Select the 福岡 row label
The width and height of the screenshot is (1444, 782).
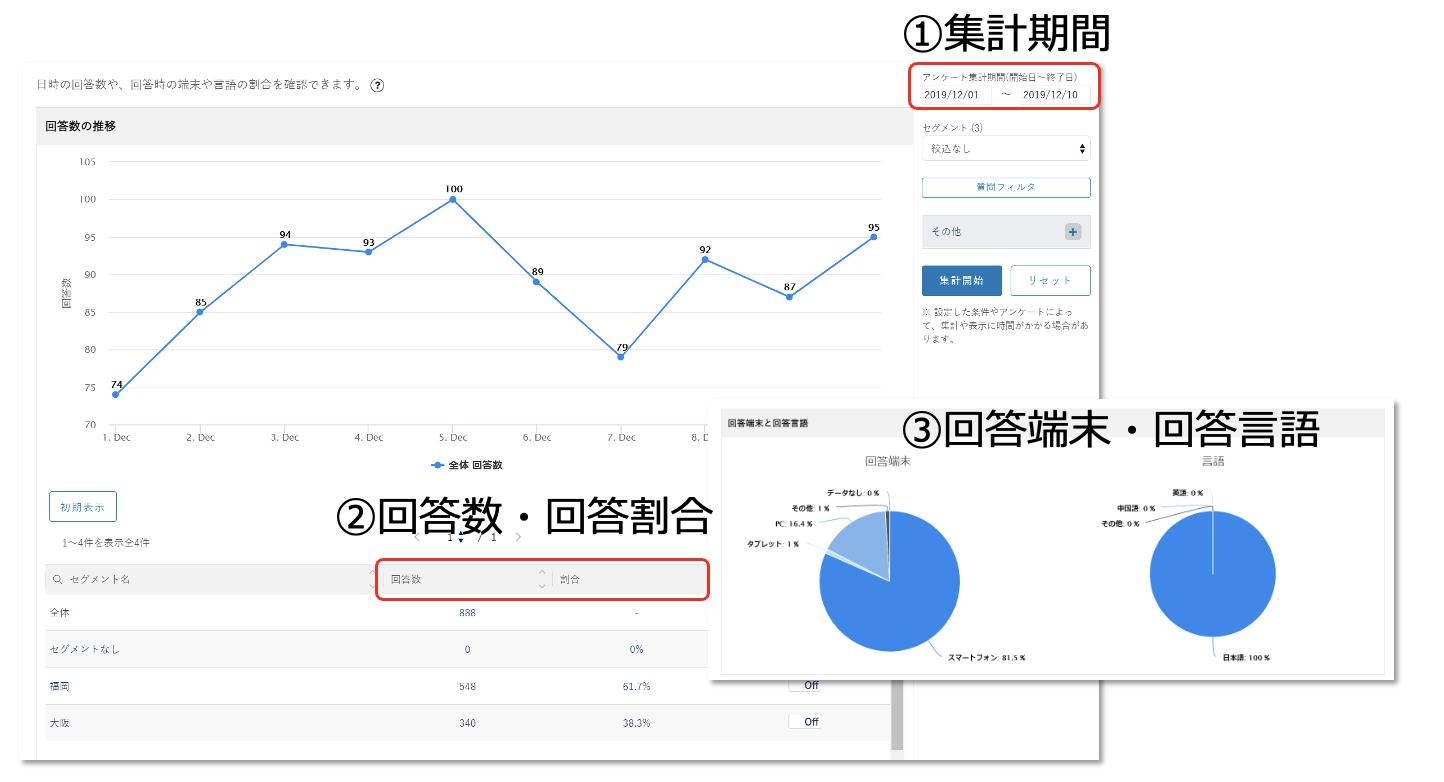[x=59, y=686]
